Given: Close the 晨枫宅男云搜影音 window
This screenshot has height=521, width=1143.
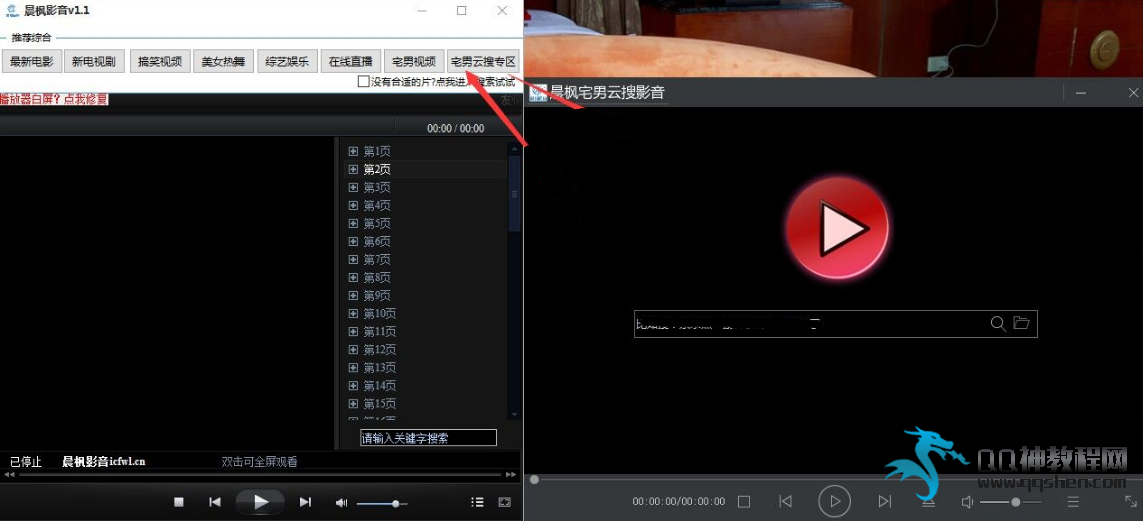Looking at the screenshot, I should coord(1133,93).
